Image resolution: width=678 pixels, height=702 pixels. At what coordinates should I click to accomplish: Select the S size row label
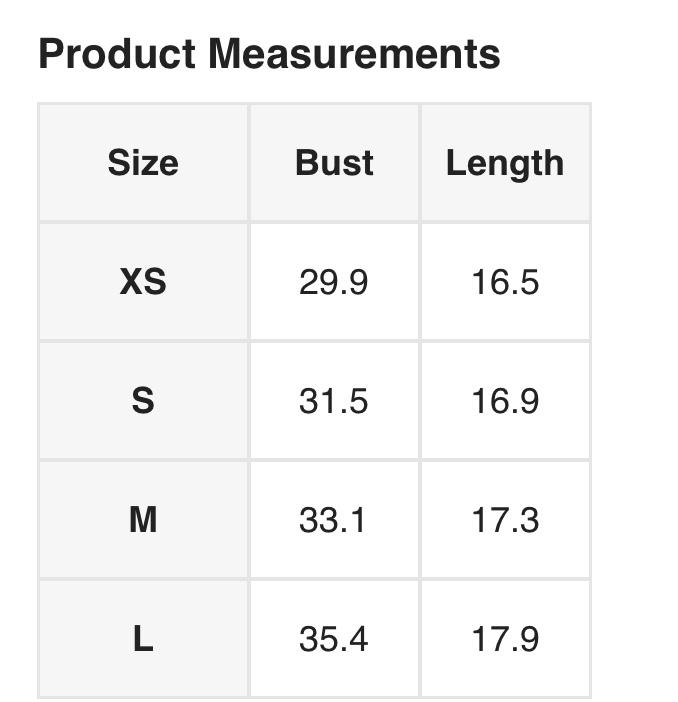pos(143,401)
